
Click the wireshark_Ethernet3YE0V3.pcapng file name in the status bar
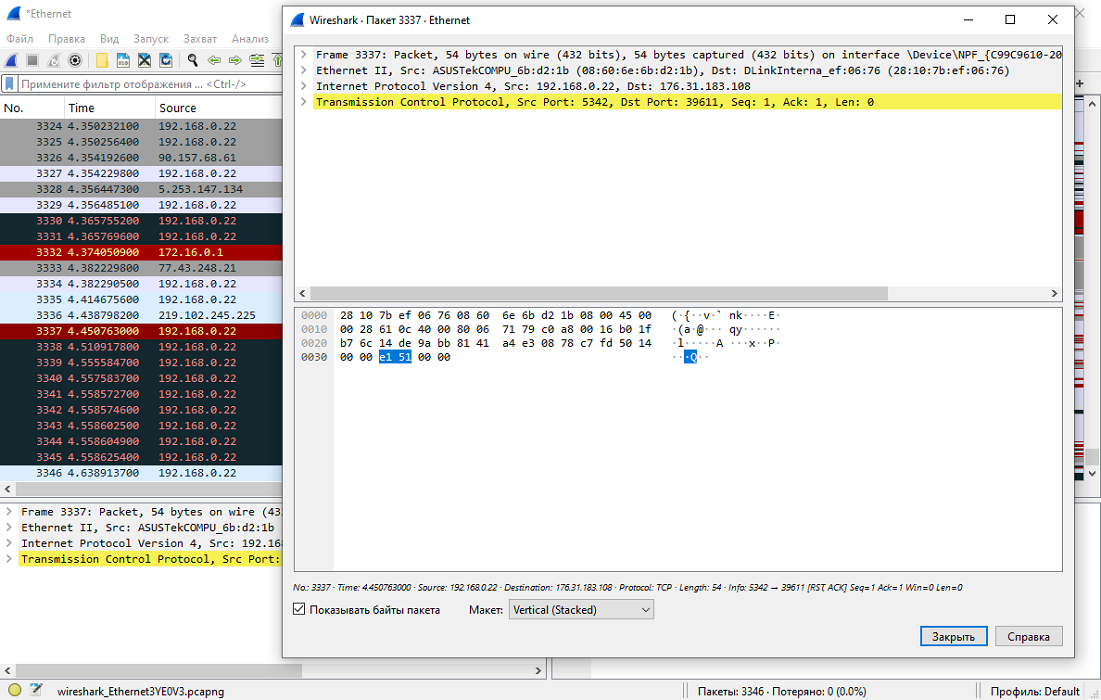click(140, 691)
